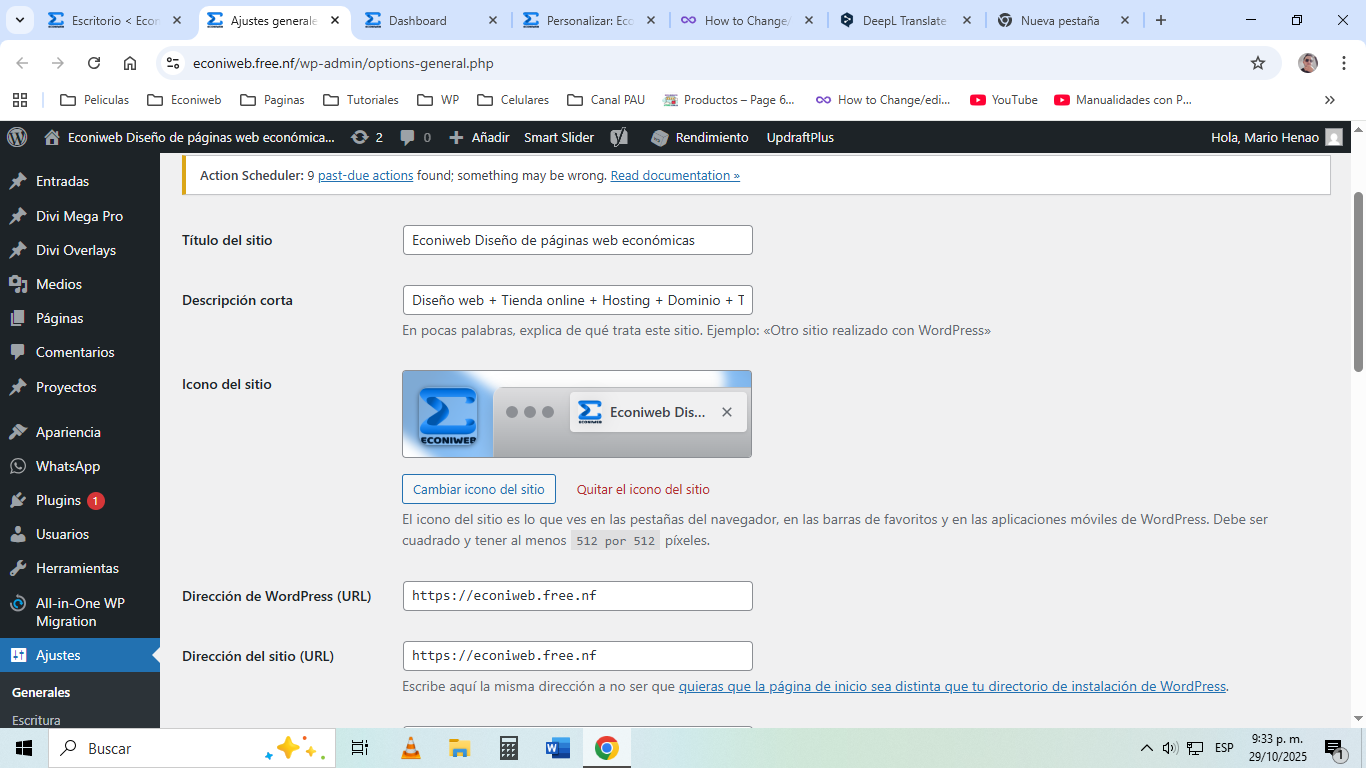
Task: Reload the page with the browser refresh icon
Action: pyautogui.click(x=94, y=63)
